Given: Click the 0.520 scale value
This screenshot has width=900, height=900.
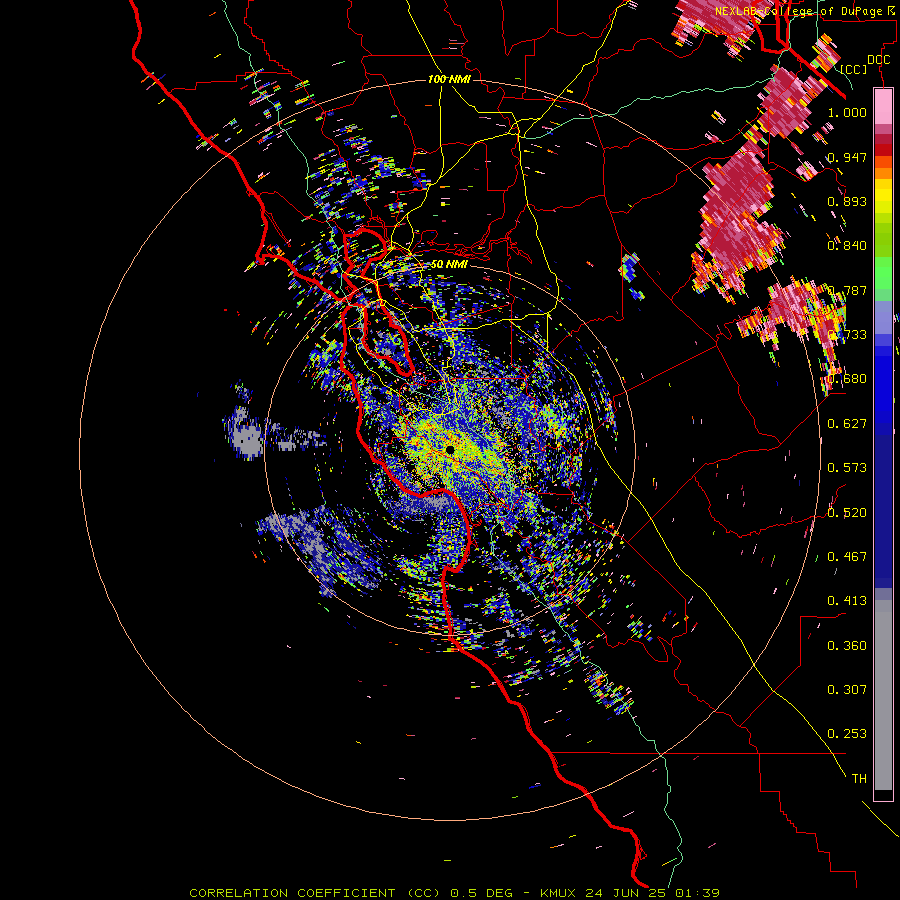Looking at the screenshot, I should (x=847, y=513).
